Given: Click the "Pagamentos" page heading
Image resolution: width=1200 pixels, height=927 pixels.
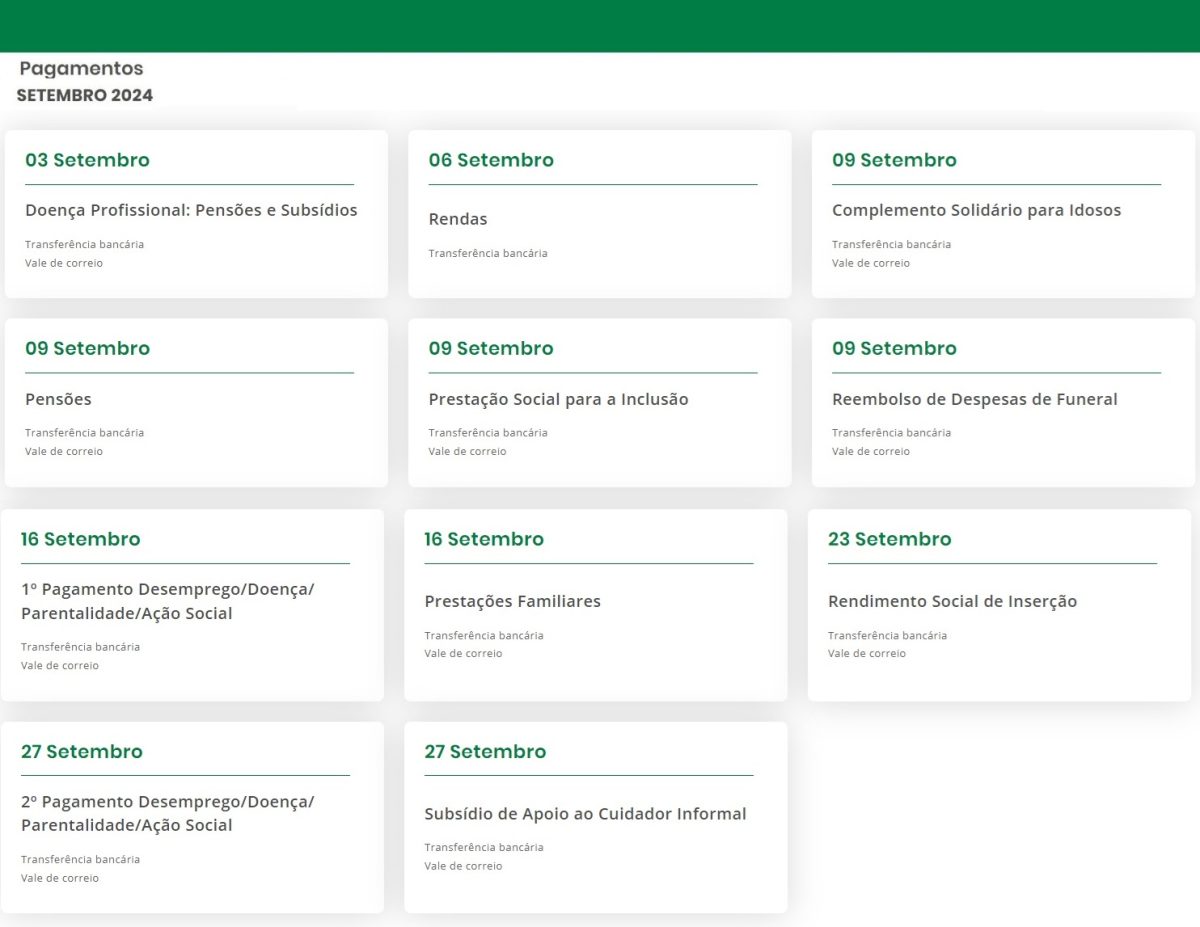Looking at the screenshot, I should 81,69.
